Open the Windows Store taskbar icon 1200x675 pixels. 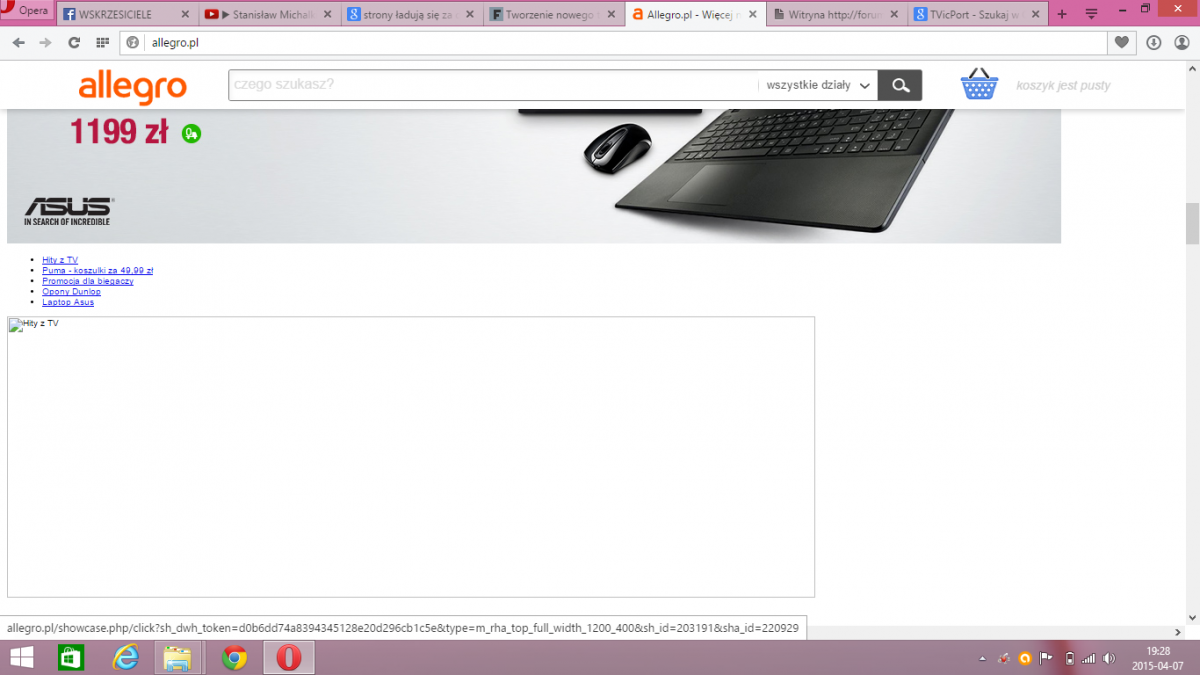point(71,658)
